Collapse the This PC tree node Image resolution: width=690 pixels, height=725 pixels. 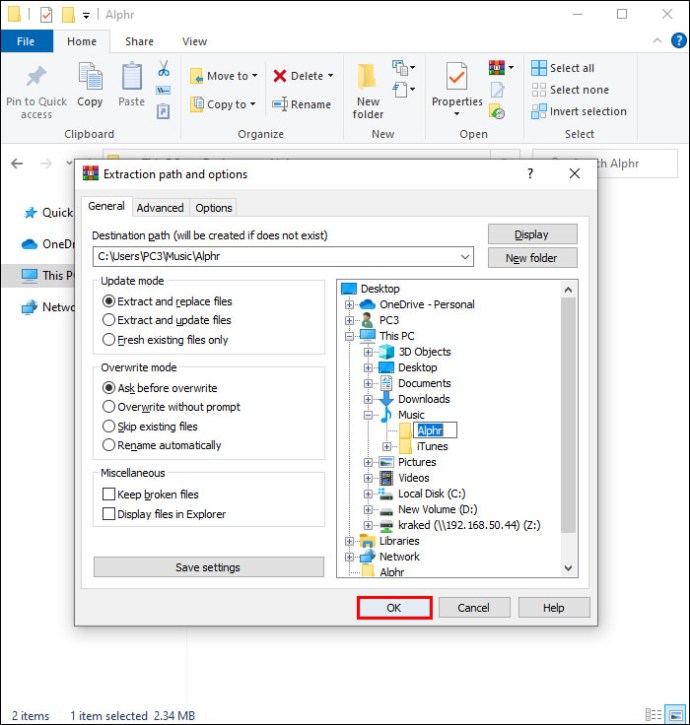[x=350, y=336]
